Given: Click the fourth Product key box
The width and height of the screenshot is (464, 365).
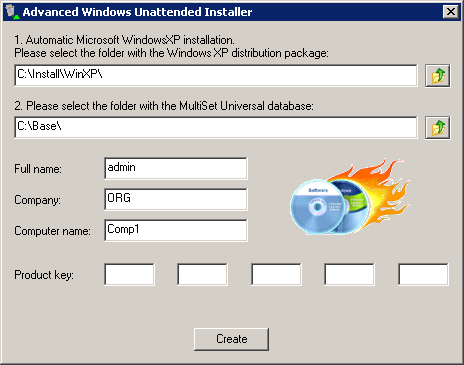Looking at the screenshot, I should [x=349, y=274].
